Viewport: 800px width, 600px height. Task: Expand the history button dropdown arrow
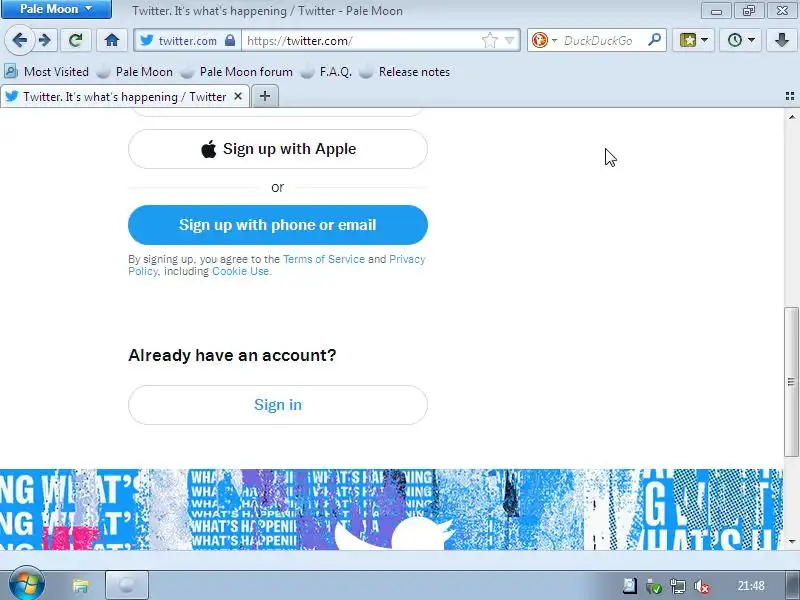(752, 40)
